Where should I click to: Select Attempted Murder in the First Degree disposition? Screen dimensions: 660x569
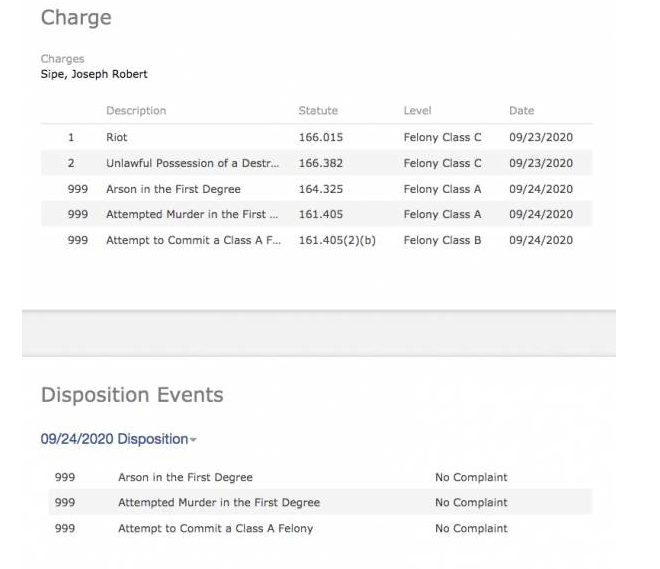[320, 503]
